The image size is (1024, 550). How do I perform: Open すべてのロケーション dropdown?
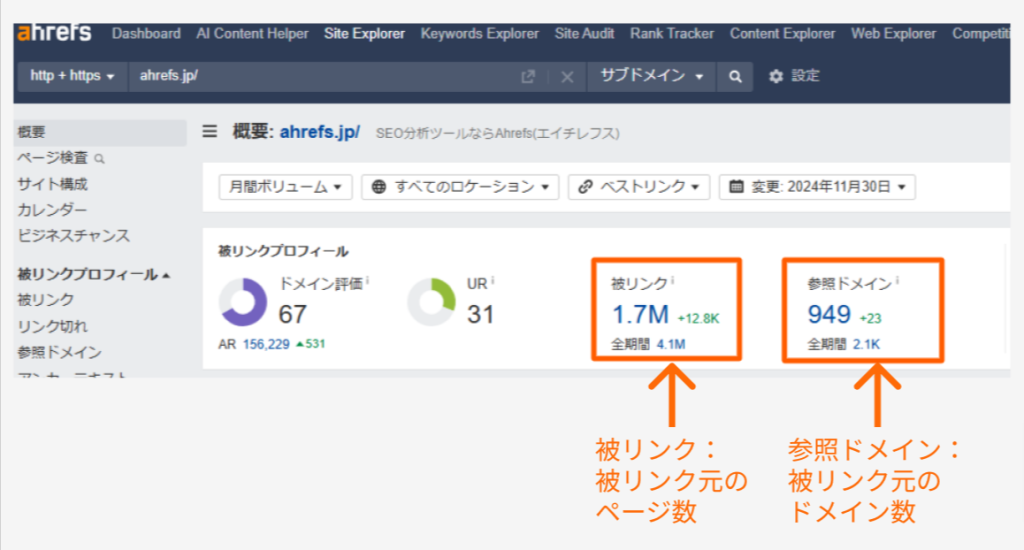(x=460, y=187)
